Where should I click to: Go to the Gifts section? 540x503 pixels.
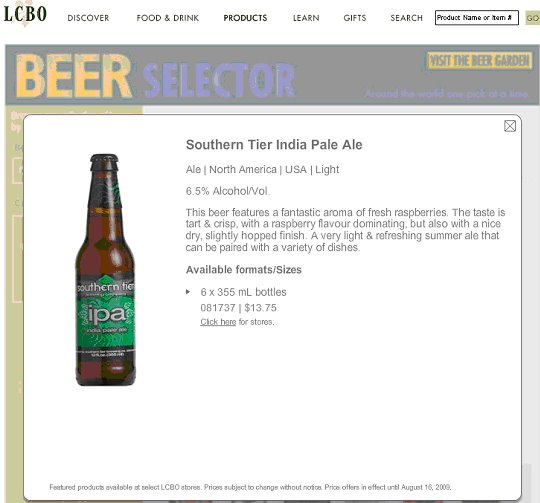(x=355, y=18)
